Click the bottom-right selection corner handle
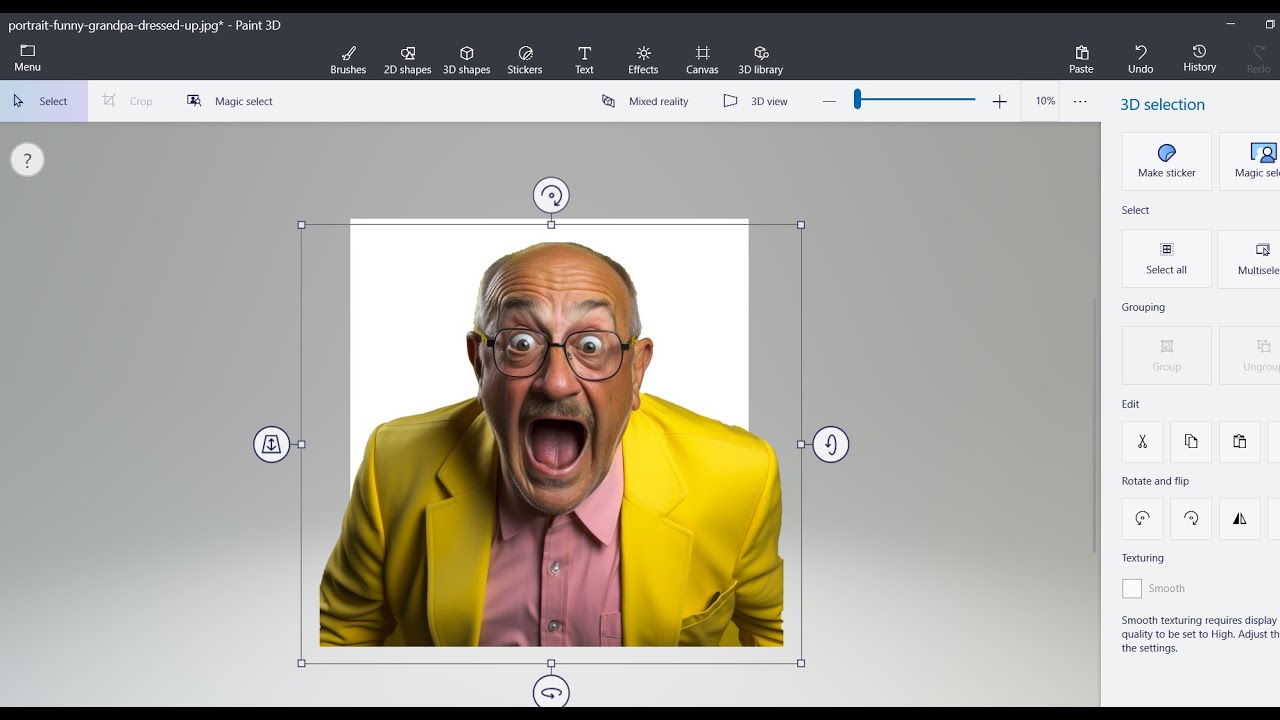The height and width of the screenshot is (720, 1280). [x=801, y=663]
